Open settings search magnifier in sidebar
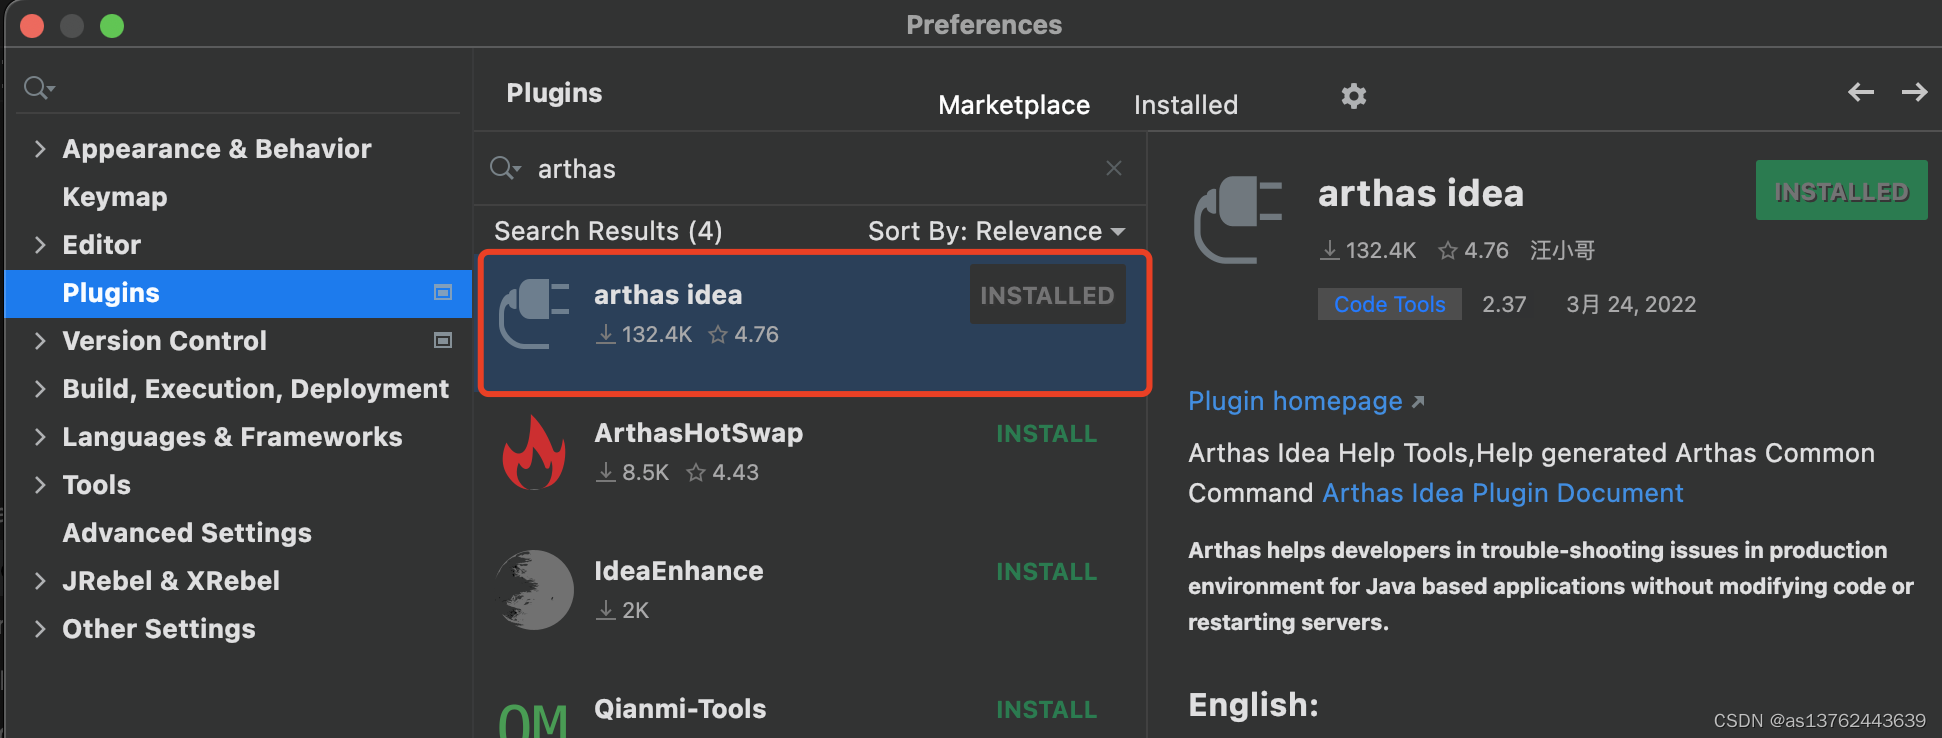This screenshot has height=738, width=1942. (x=39, y=88)
